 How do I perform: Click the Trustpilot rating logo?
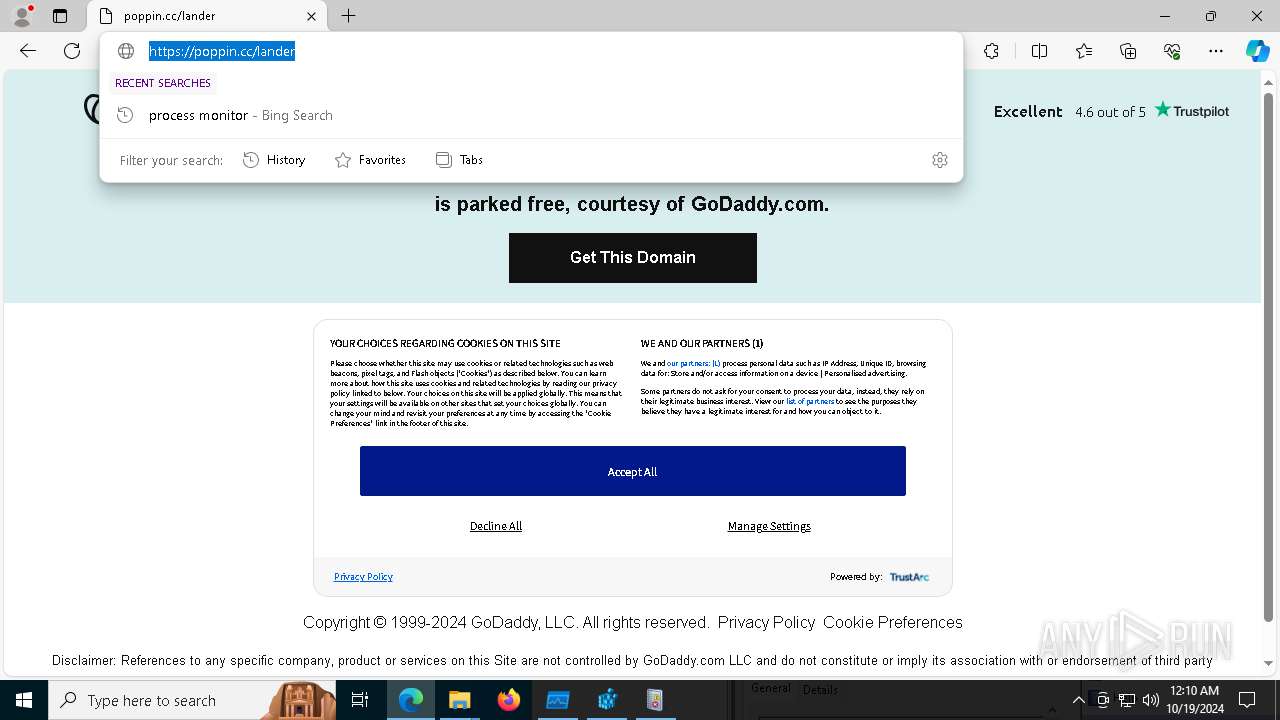click(x=1192, y=111)
